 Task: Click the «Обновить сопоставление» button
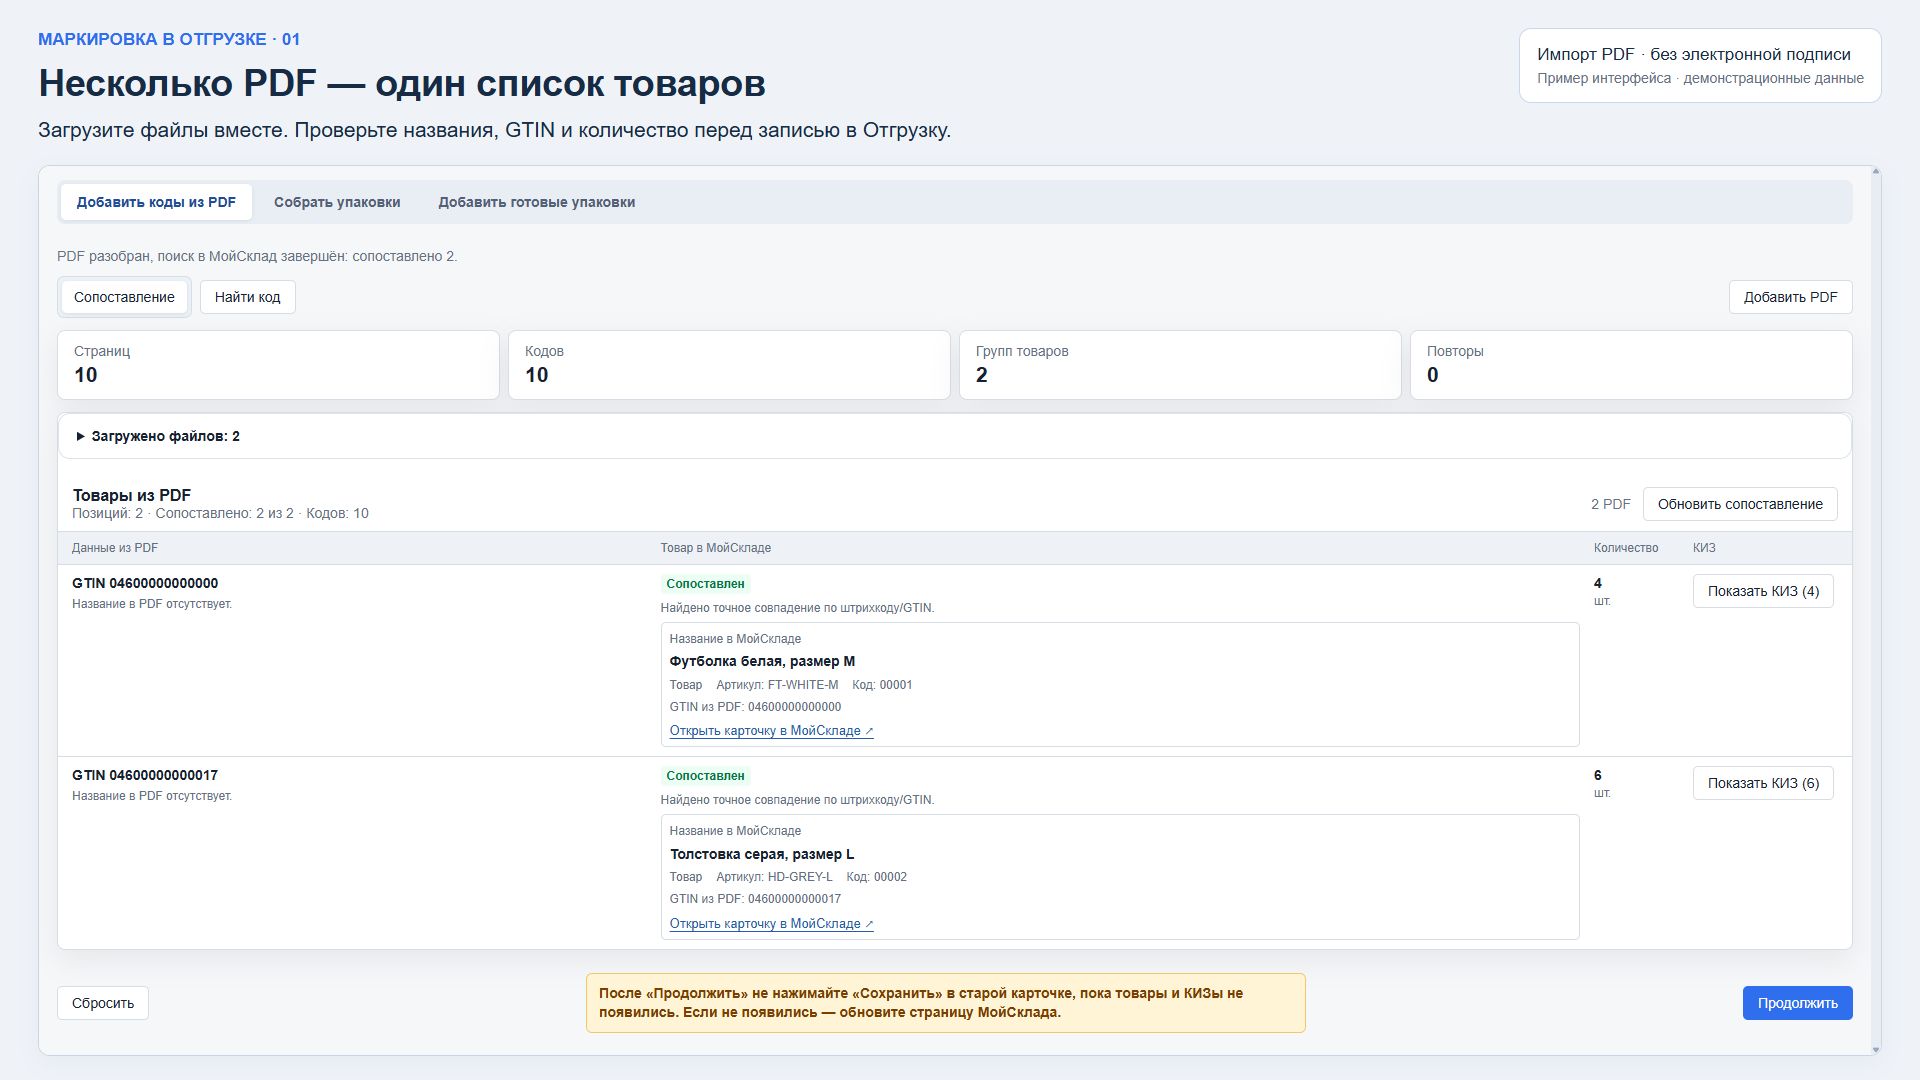click(x=1740, y=504)
